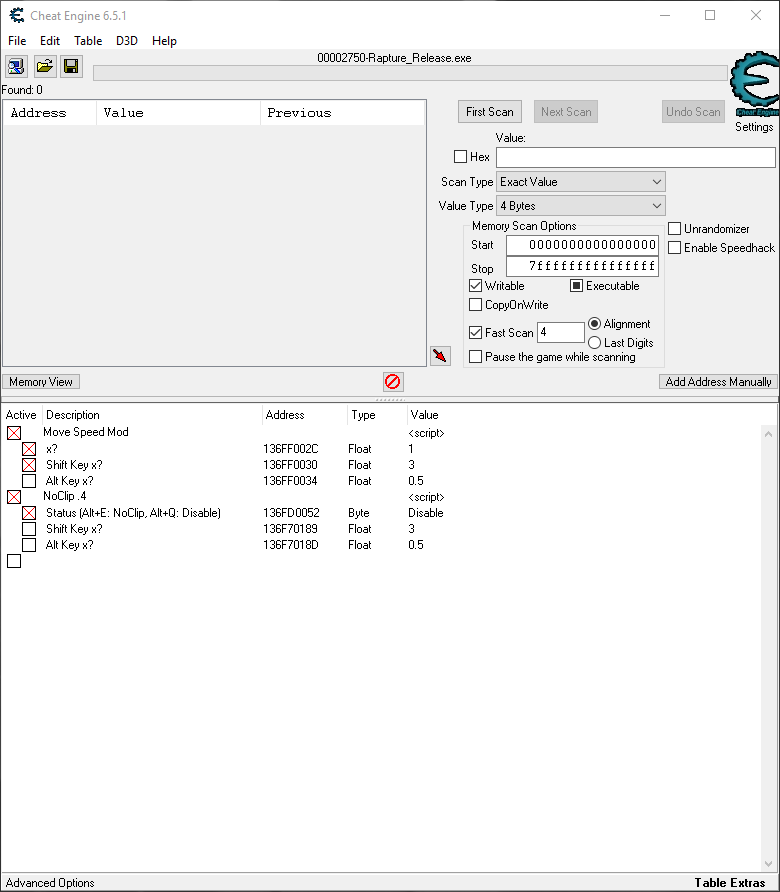This screenshot has width=780, height=892.
Task: Open the Table menu
Action: 88,41
